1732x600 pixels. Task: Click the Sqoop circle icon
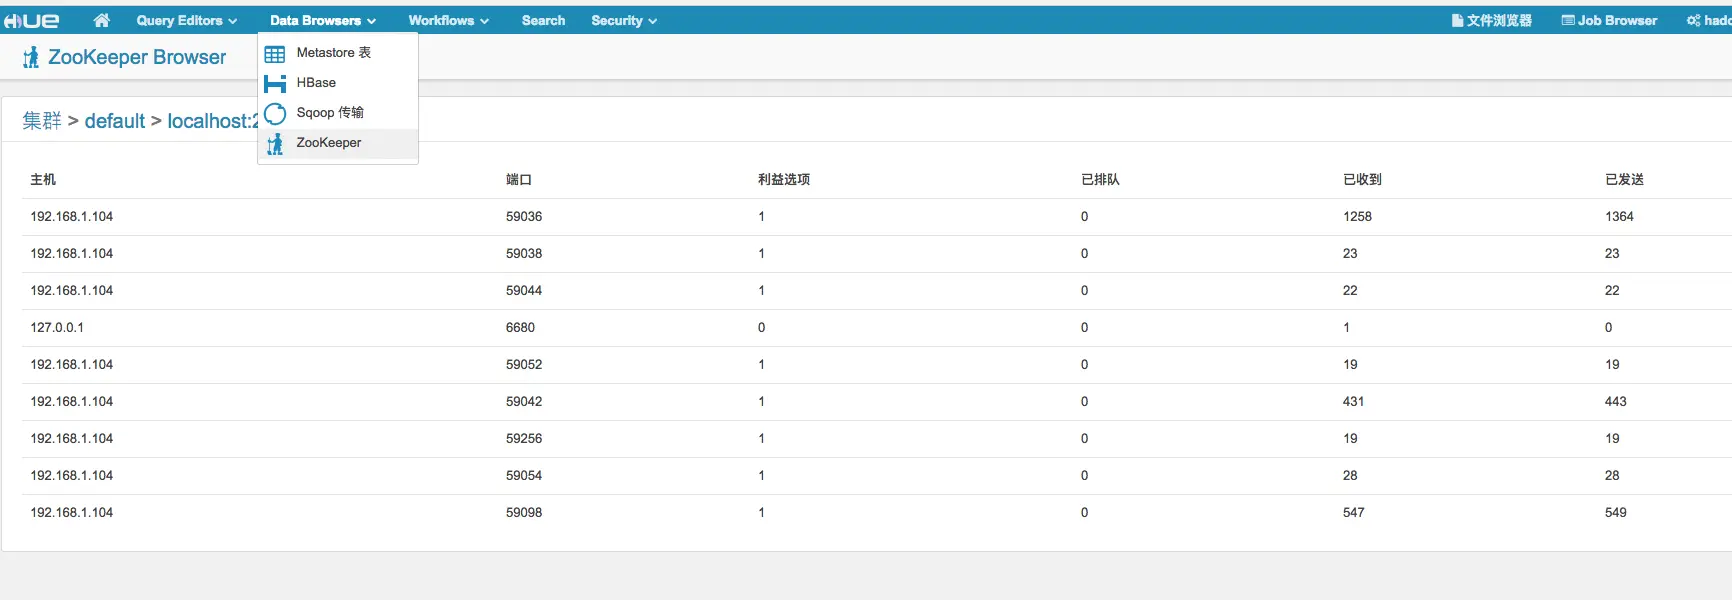pos(275,113)
